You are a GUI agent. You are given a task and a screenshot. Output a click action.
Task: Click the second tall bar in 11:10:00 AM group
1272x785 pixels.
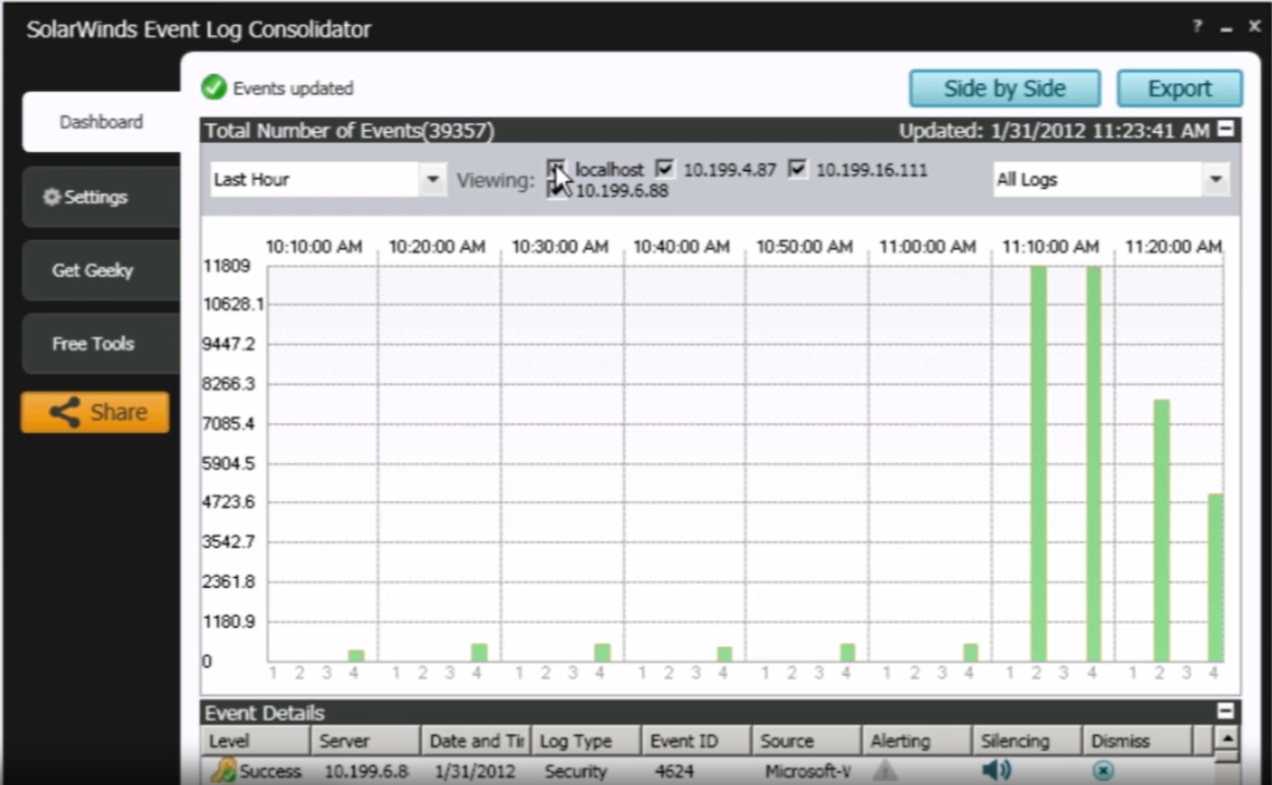[1093, 464]
